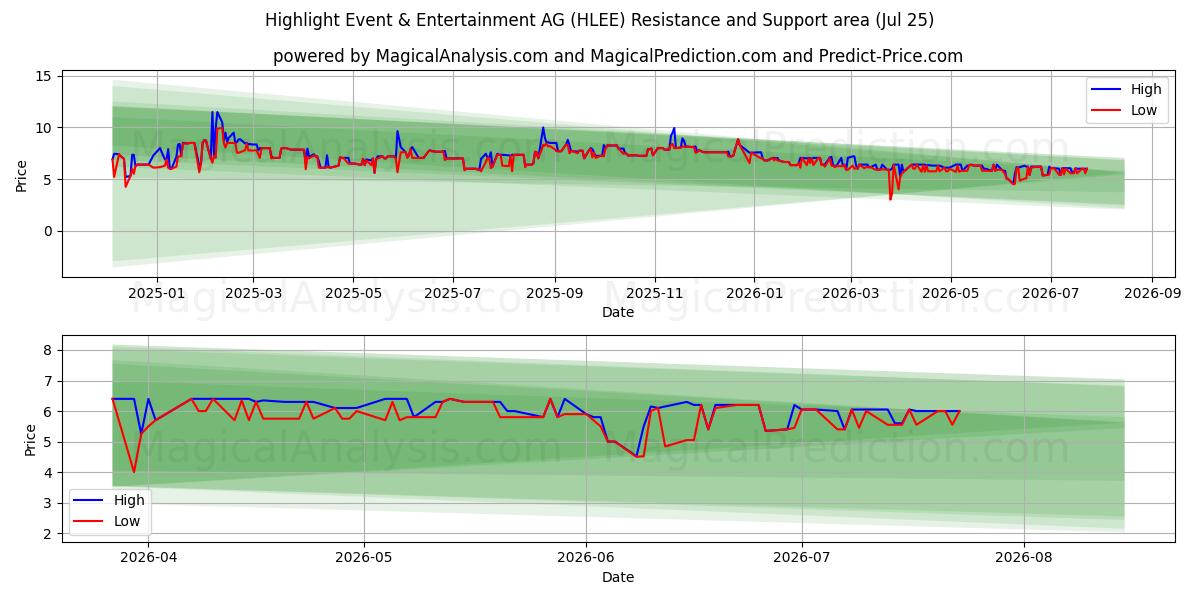Click the 2025-11 tick label on top chart
This screenshot has width=1200, height=600.
pyautogui.click(x=655, y=294)
